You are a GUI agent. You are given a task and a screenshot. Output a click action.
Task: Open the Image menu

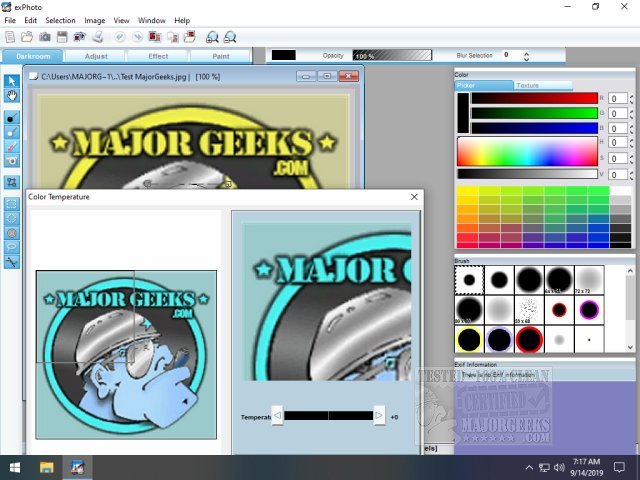95,20
